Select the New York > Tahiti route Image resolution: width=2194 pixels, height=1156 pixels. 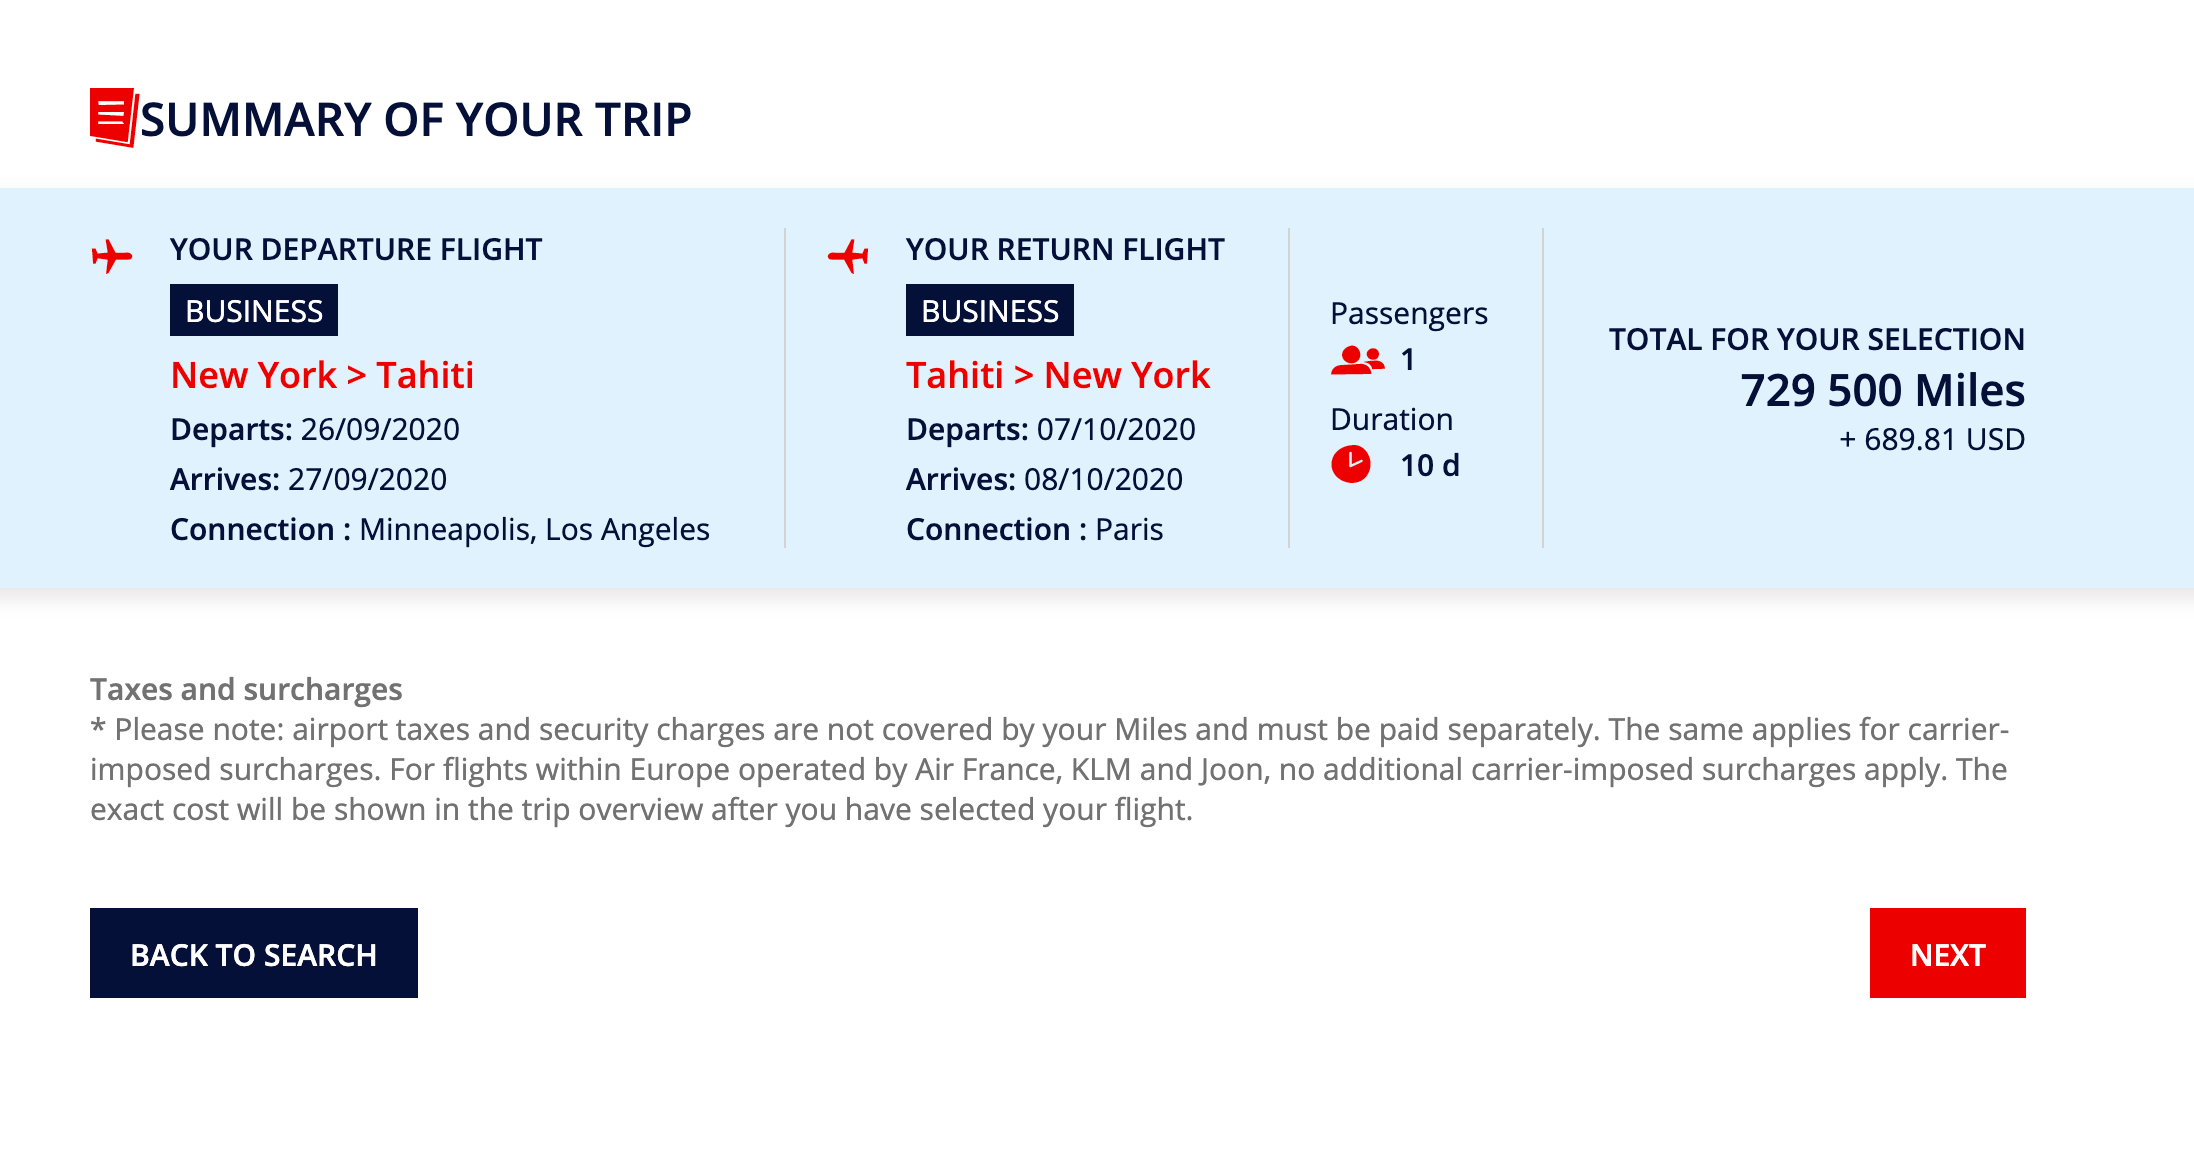pyautogui.click(x=322, y=376)
